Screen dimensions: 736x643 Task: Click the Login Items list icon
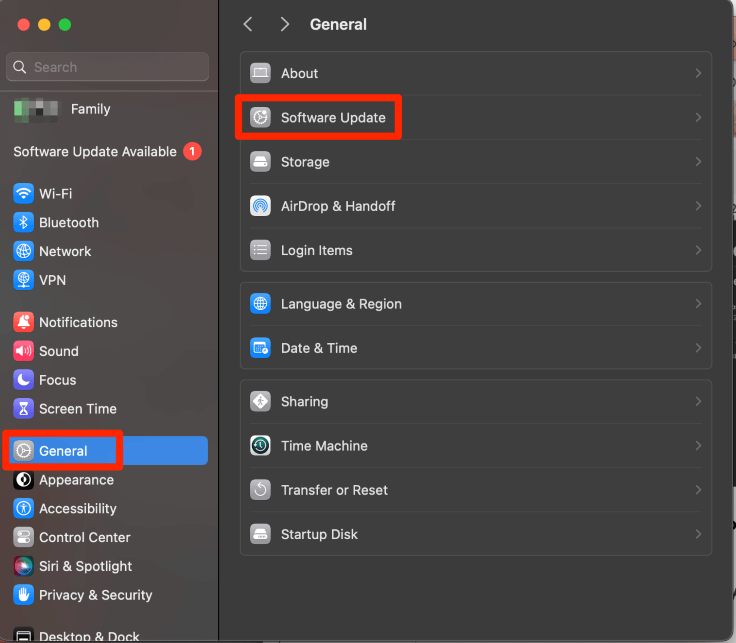260,250
